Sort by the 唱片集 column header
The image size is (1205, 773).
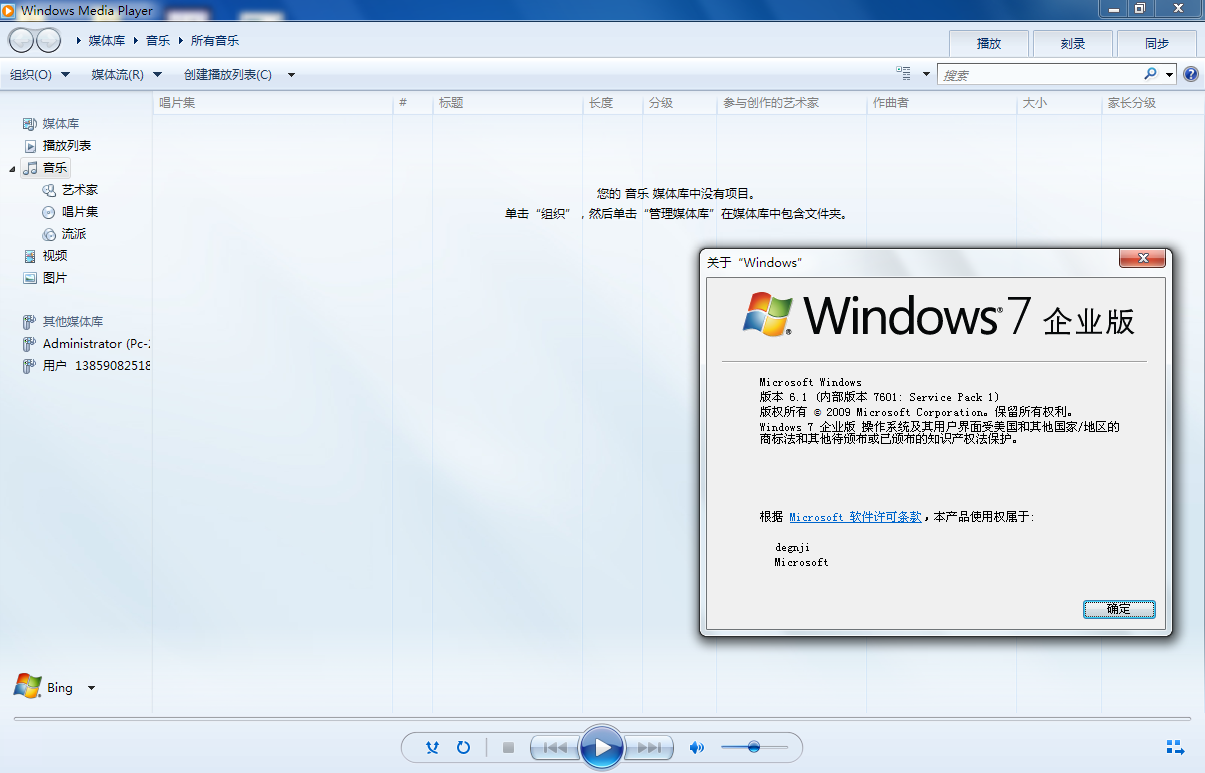point(273,103)
